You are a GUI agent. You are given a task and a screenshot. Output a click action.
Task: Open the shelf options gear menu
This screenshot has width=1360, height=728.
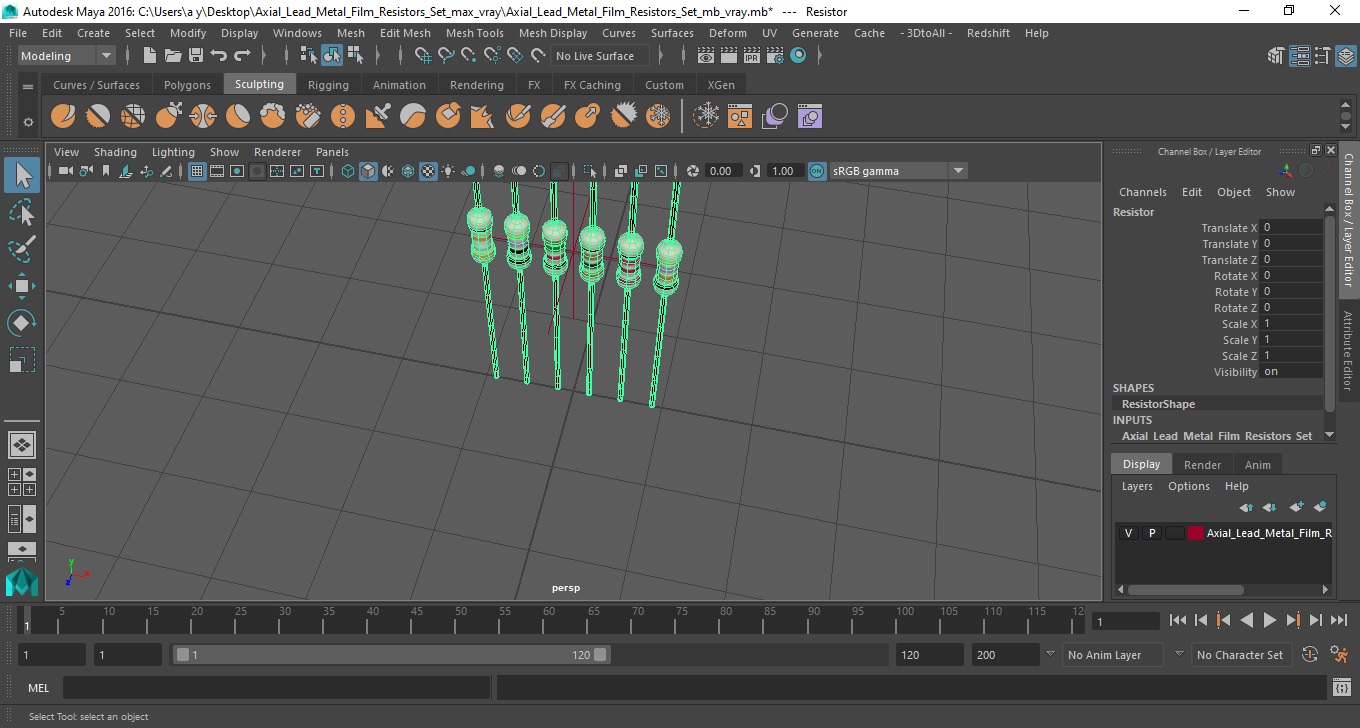click(x=28, y=122)
